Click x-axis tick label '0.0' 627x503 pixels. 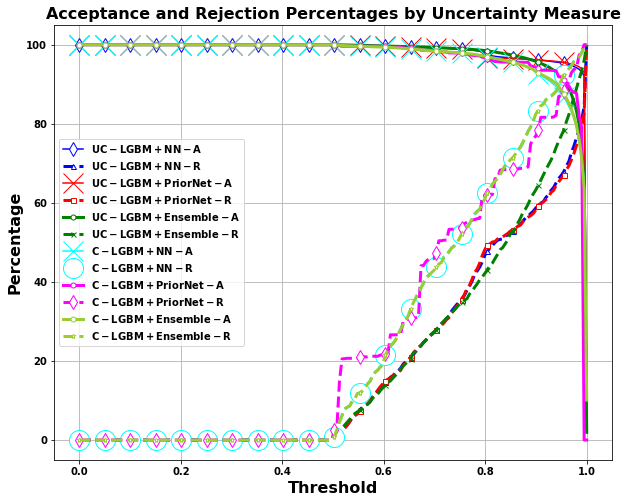(80, 471)
